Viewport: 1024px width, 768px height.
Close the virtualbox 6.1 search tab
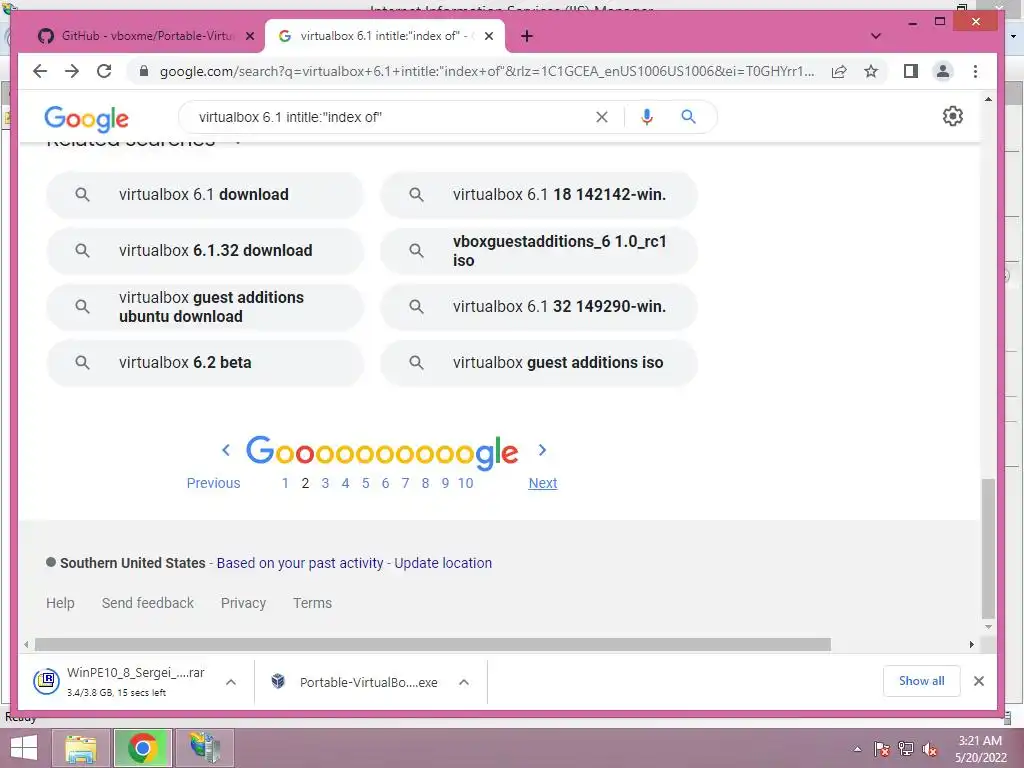point(488,36)
